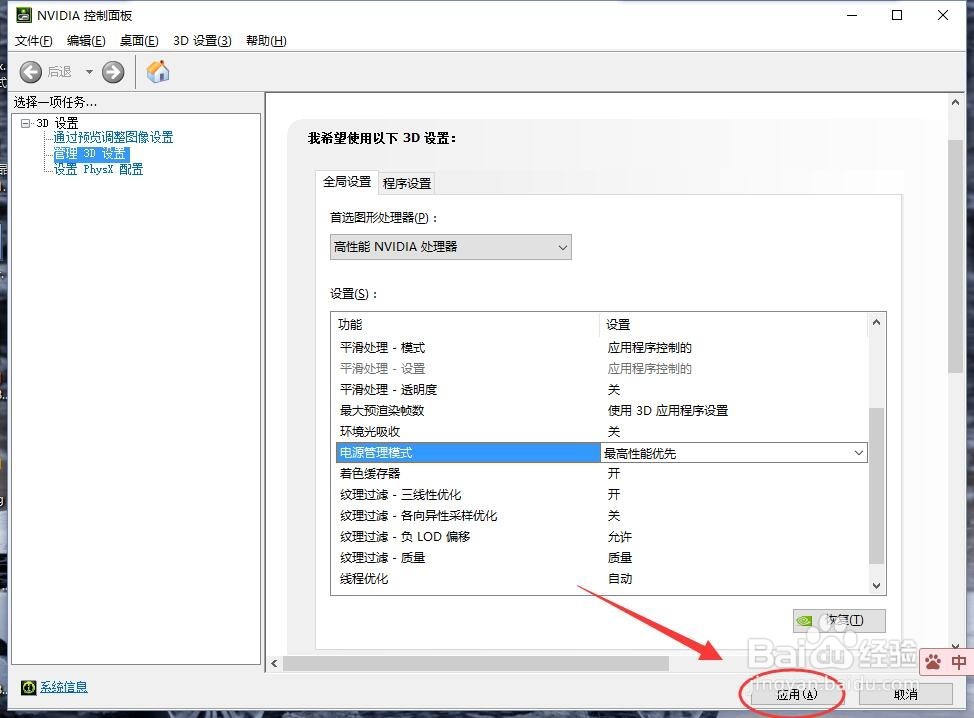Open the 电源管理模式 value dropdown
This screenshot has height=718, width=974.
click(x=858, y=452)
